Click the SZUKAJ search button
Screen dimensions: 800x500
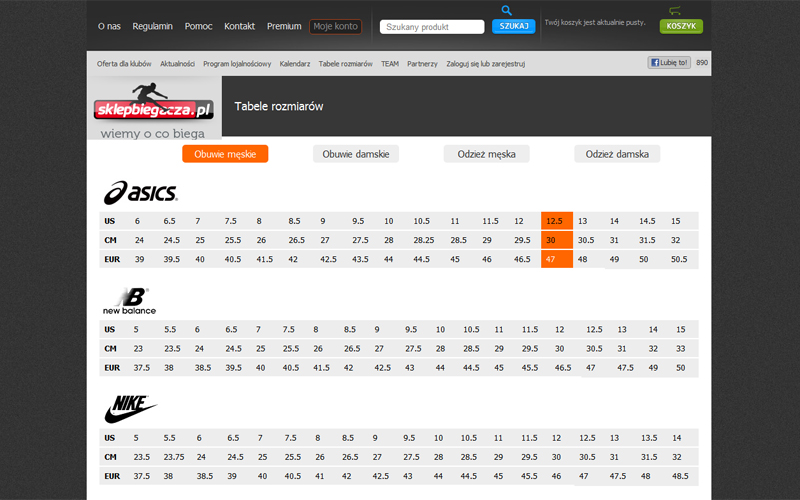click(514, 27)
